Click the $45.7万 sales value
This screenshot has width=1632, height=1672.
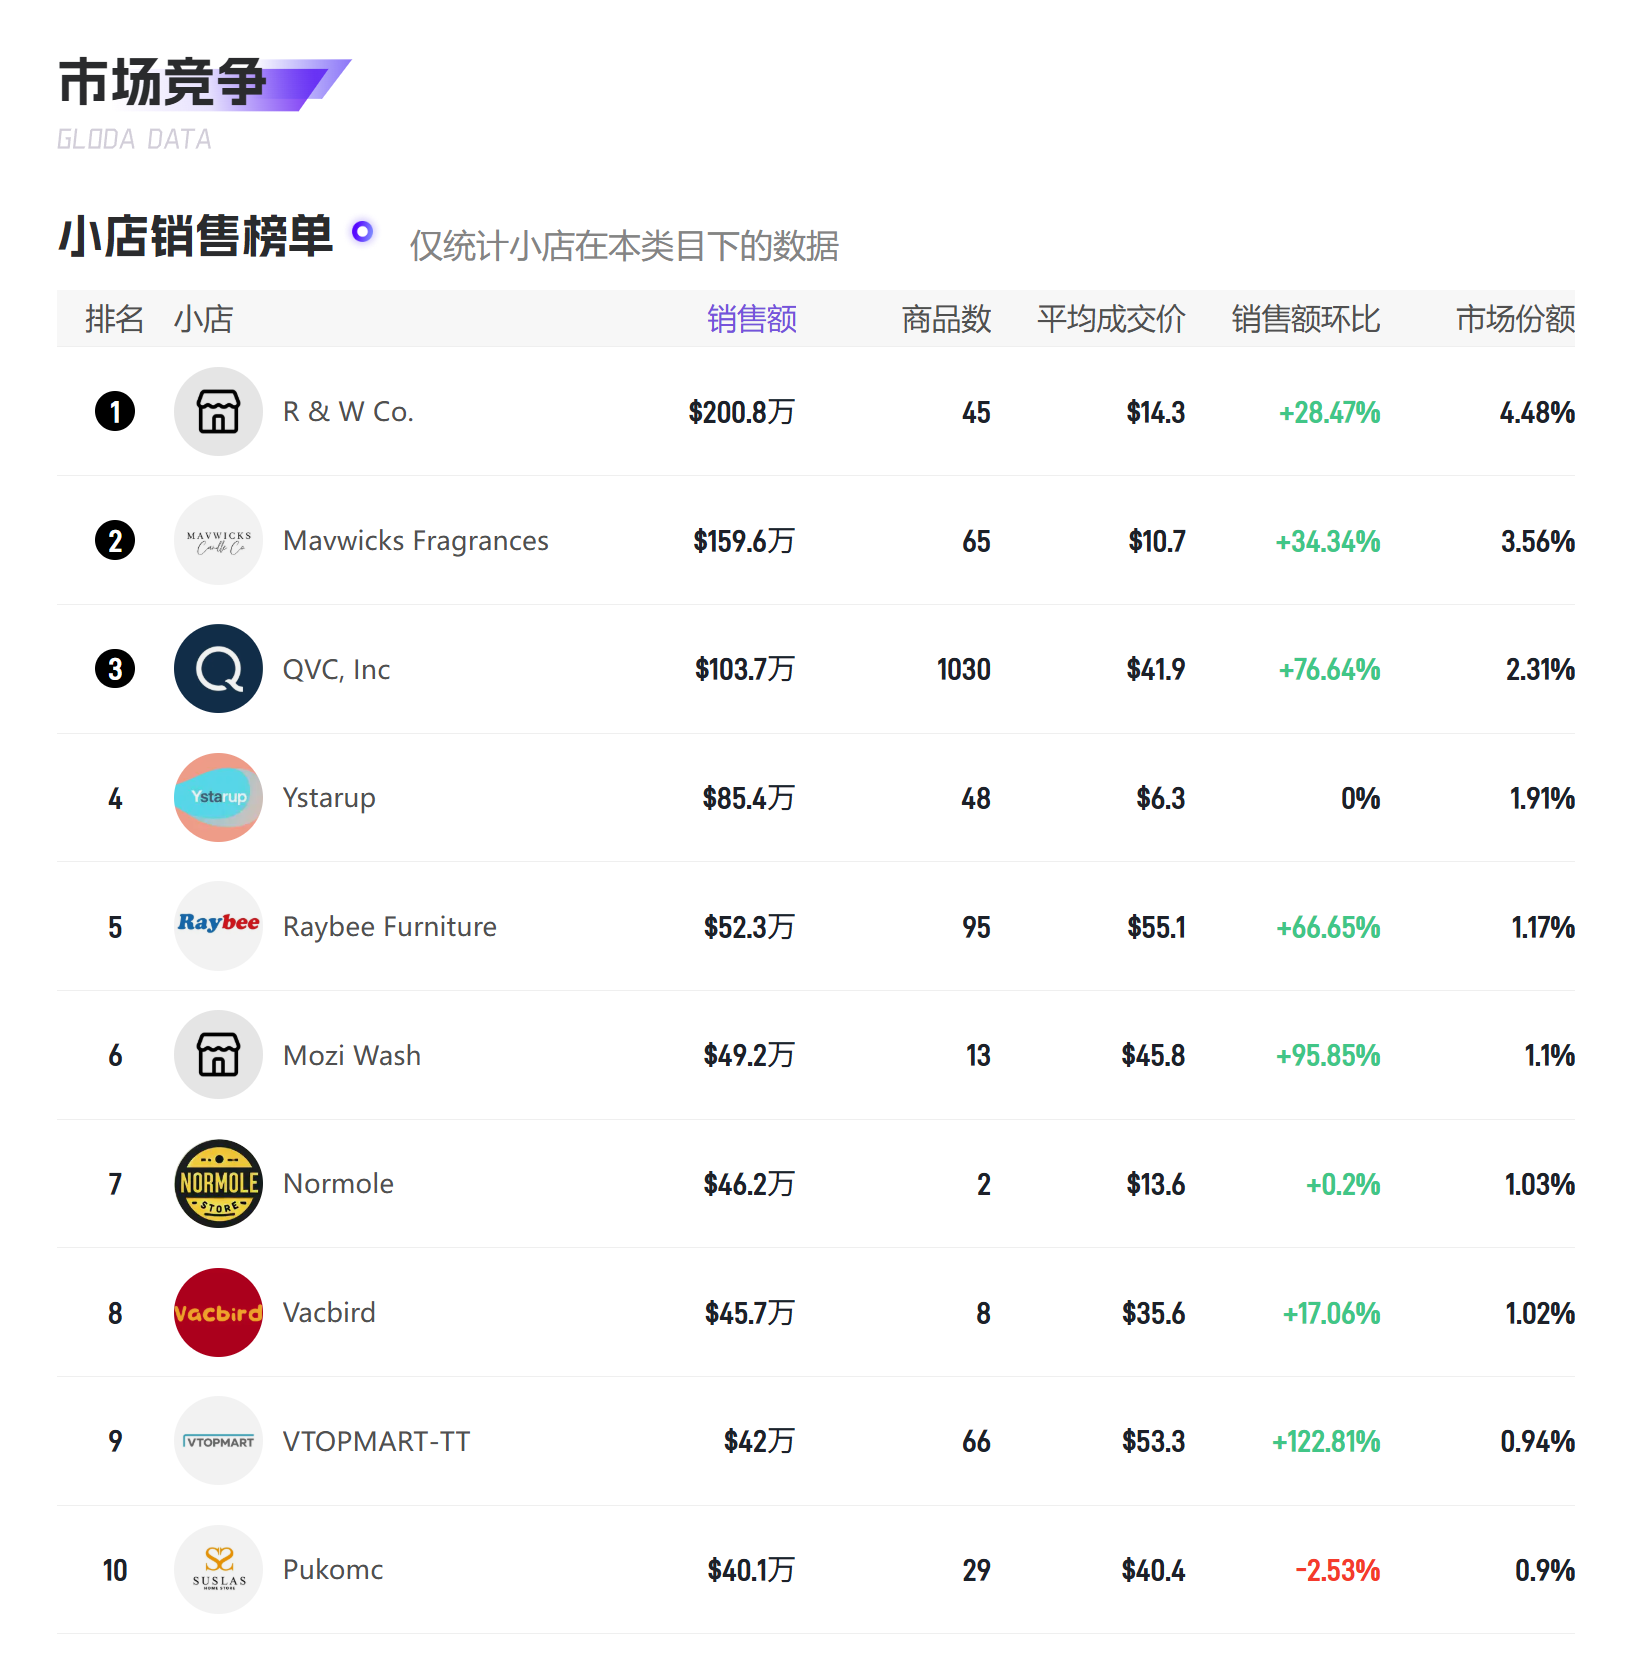click(x=749, y=1313)
